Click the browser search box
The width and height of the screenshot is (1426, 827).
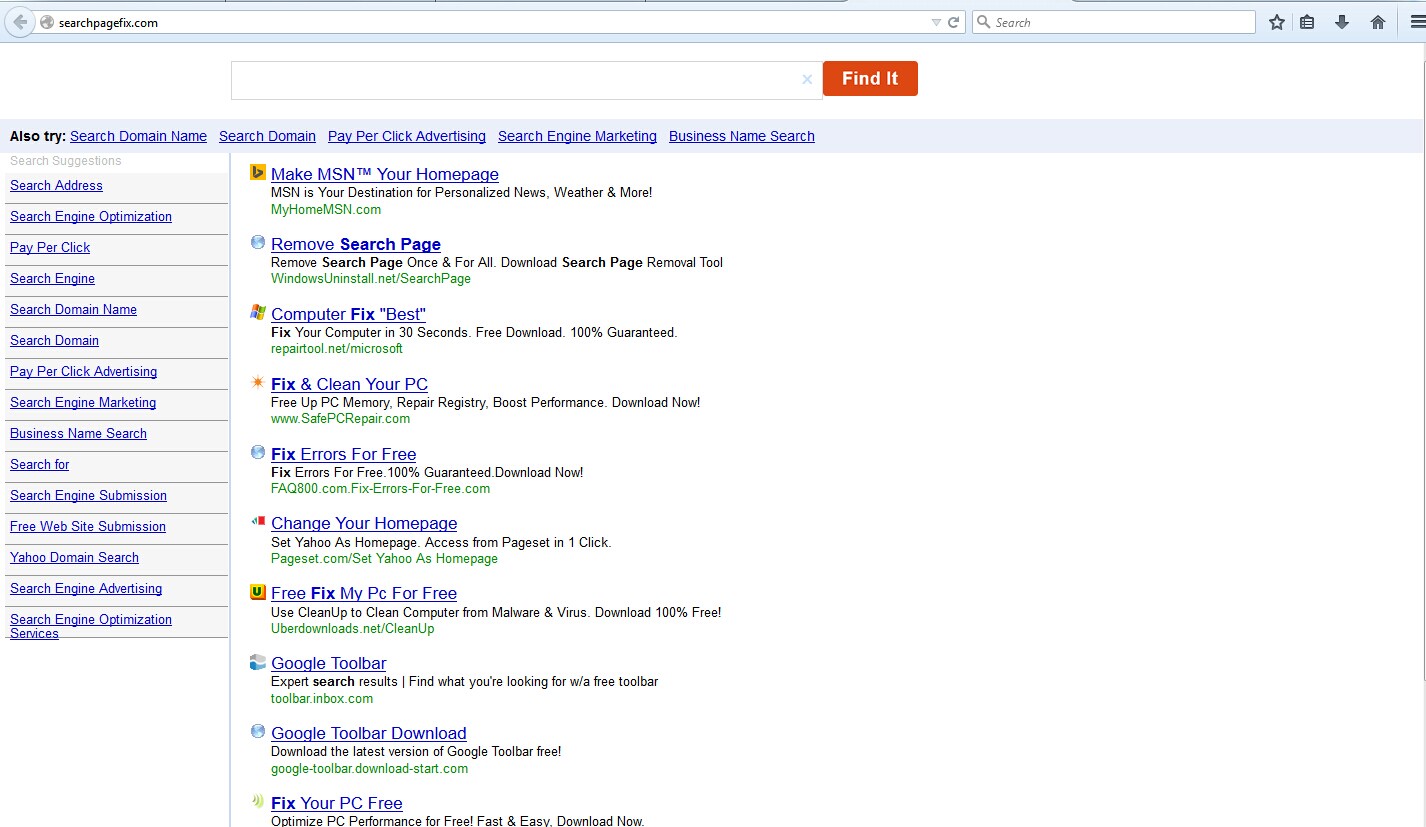1113,22
